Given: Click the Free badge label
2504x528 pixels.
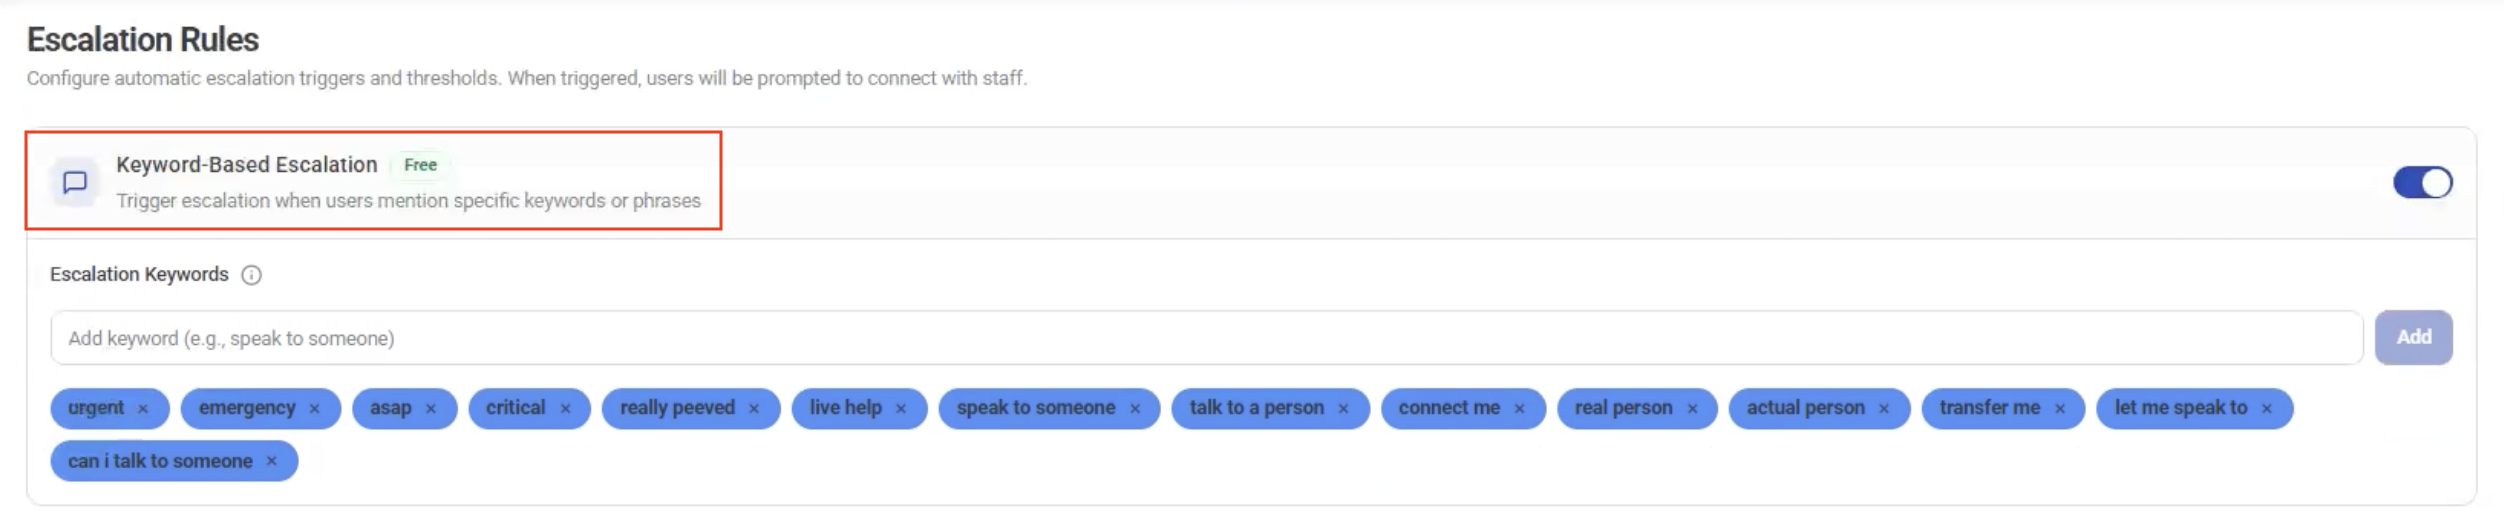Looking at the screenshot, I should 420,165.
